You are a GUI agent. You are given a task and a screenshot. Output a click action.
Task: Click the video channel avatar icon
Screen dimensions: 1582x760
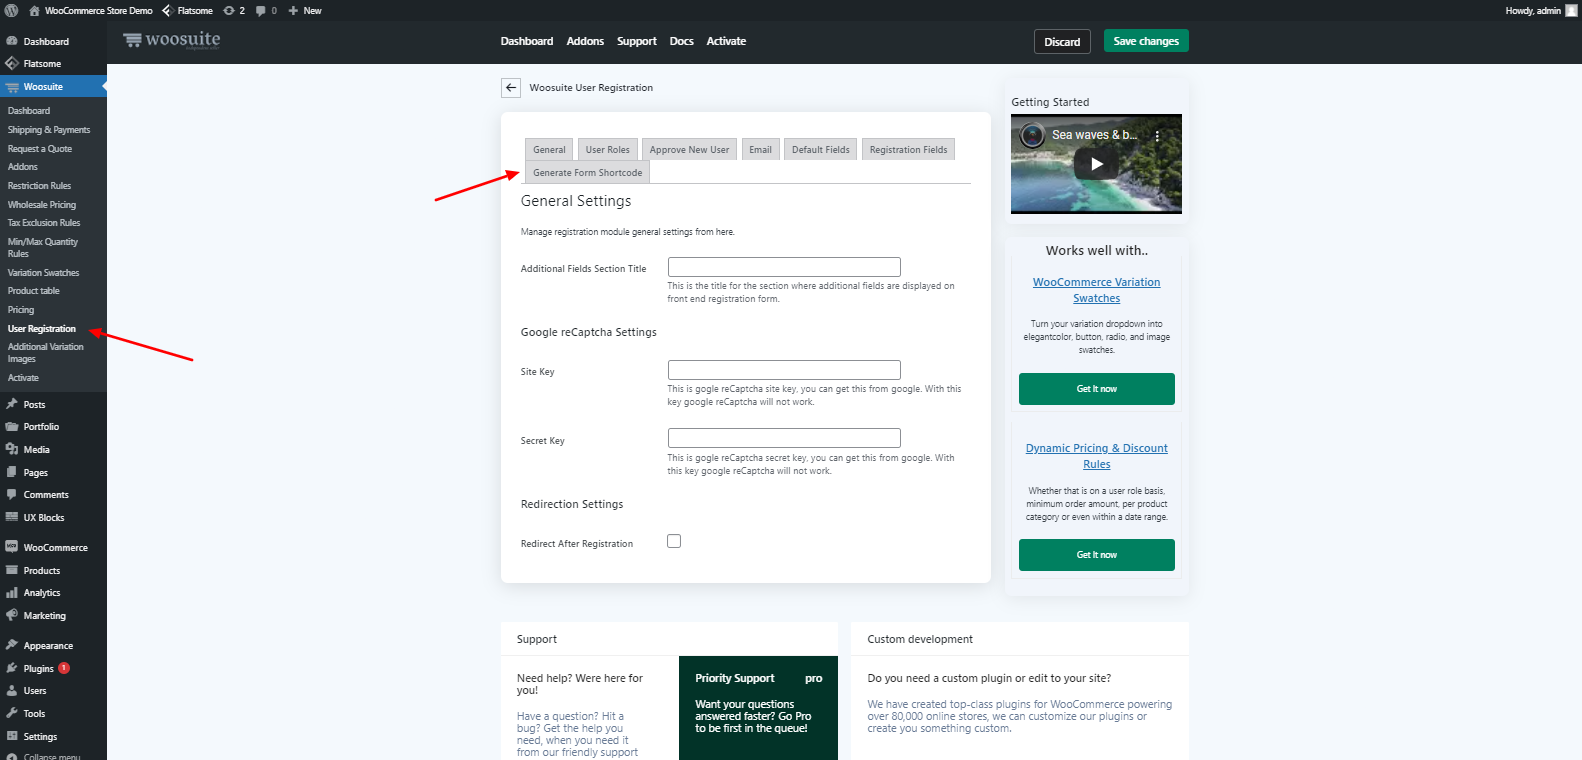(x=1032, y=135)
